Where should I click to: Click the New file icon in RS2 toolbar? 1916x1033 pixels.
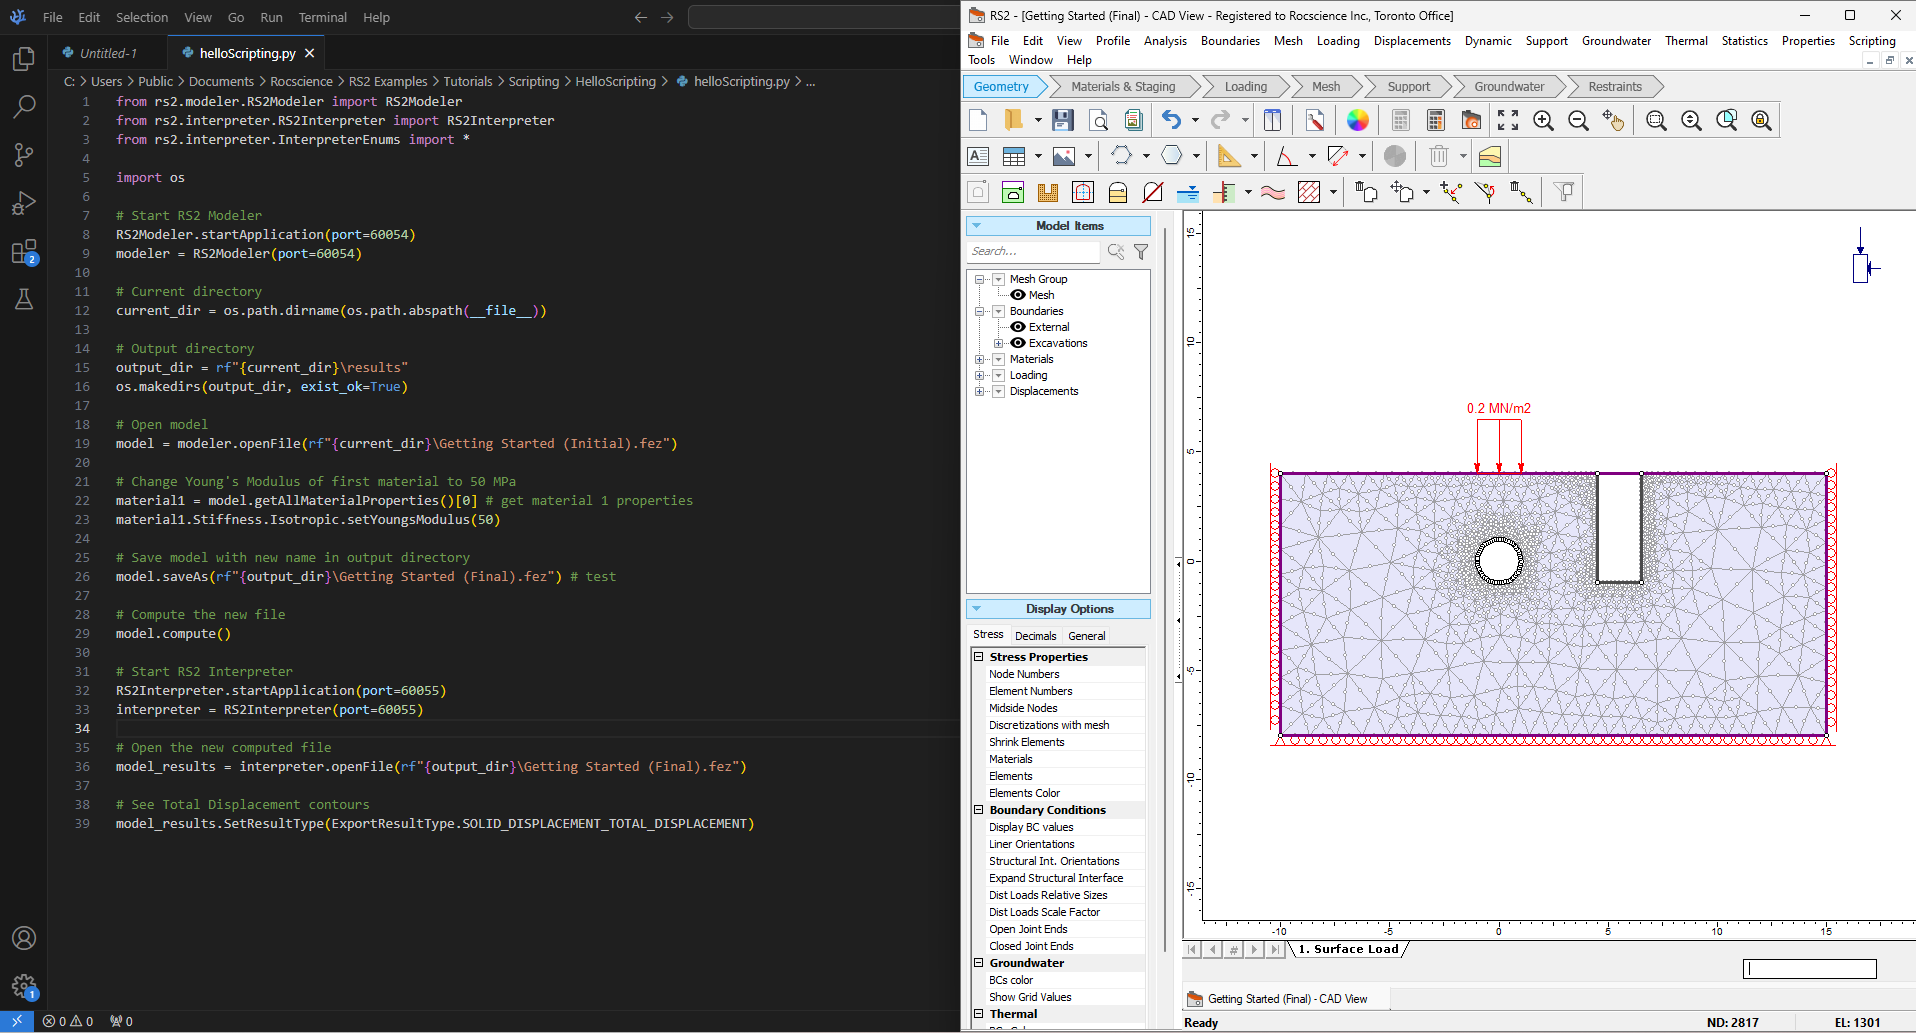coord(979,121)
